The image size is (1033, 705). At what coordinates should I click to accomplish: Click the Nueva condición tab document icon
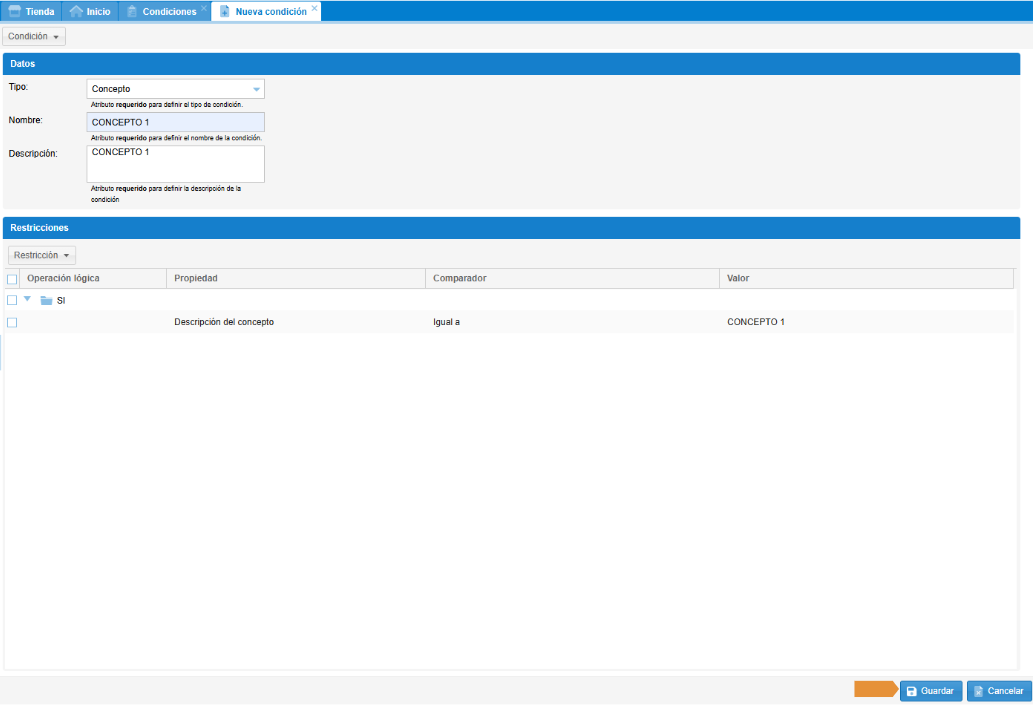(225, 11)
